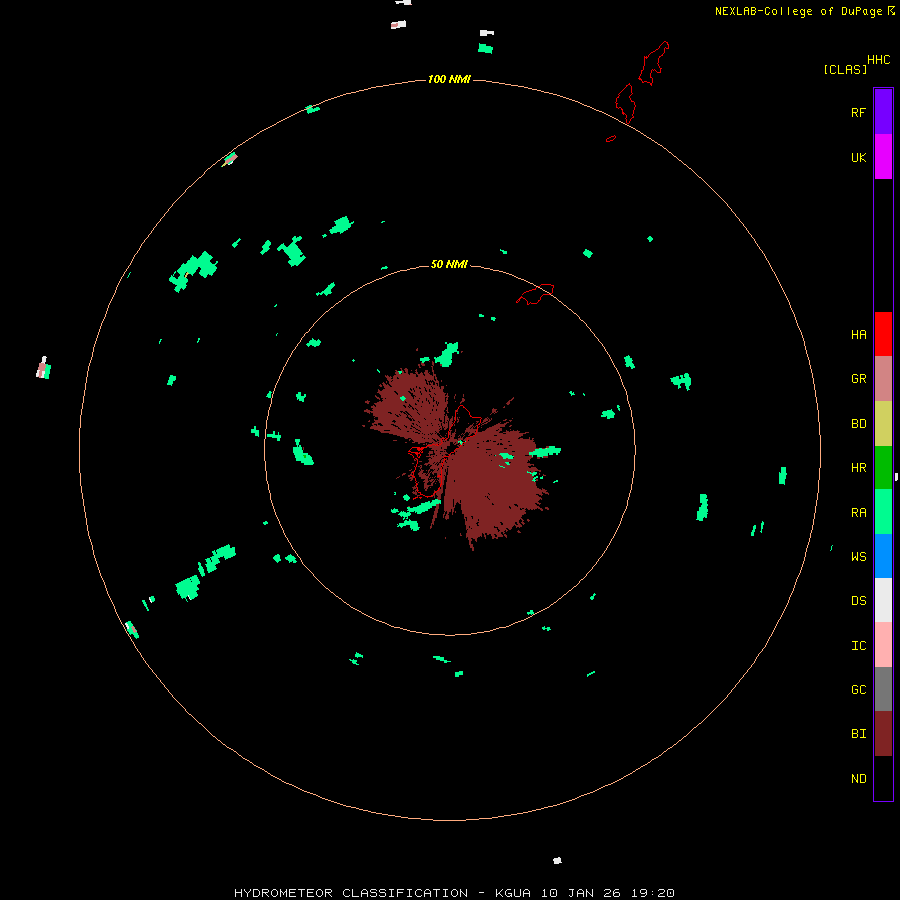Click the '50 NMI' range ring label

[449, 264]
